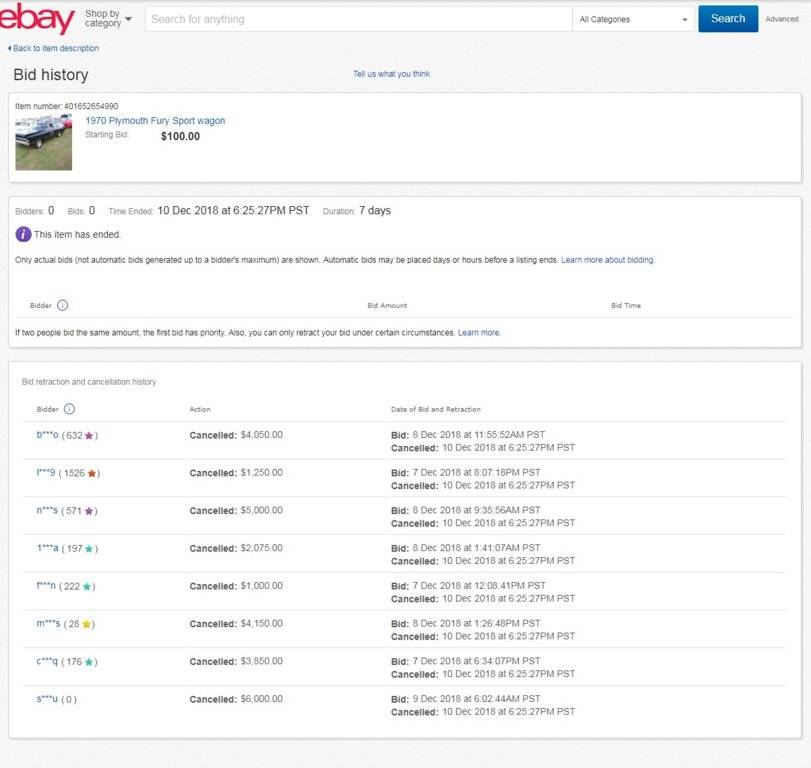Click the purple star beside bidder b***o
The width and height of the screenshot is (811, 768).
click(89, 435)
